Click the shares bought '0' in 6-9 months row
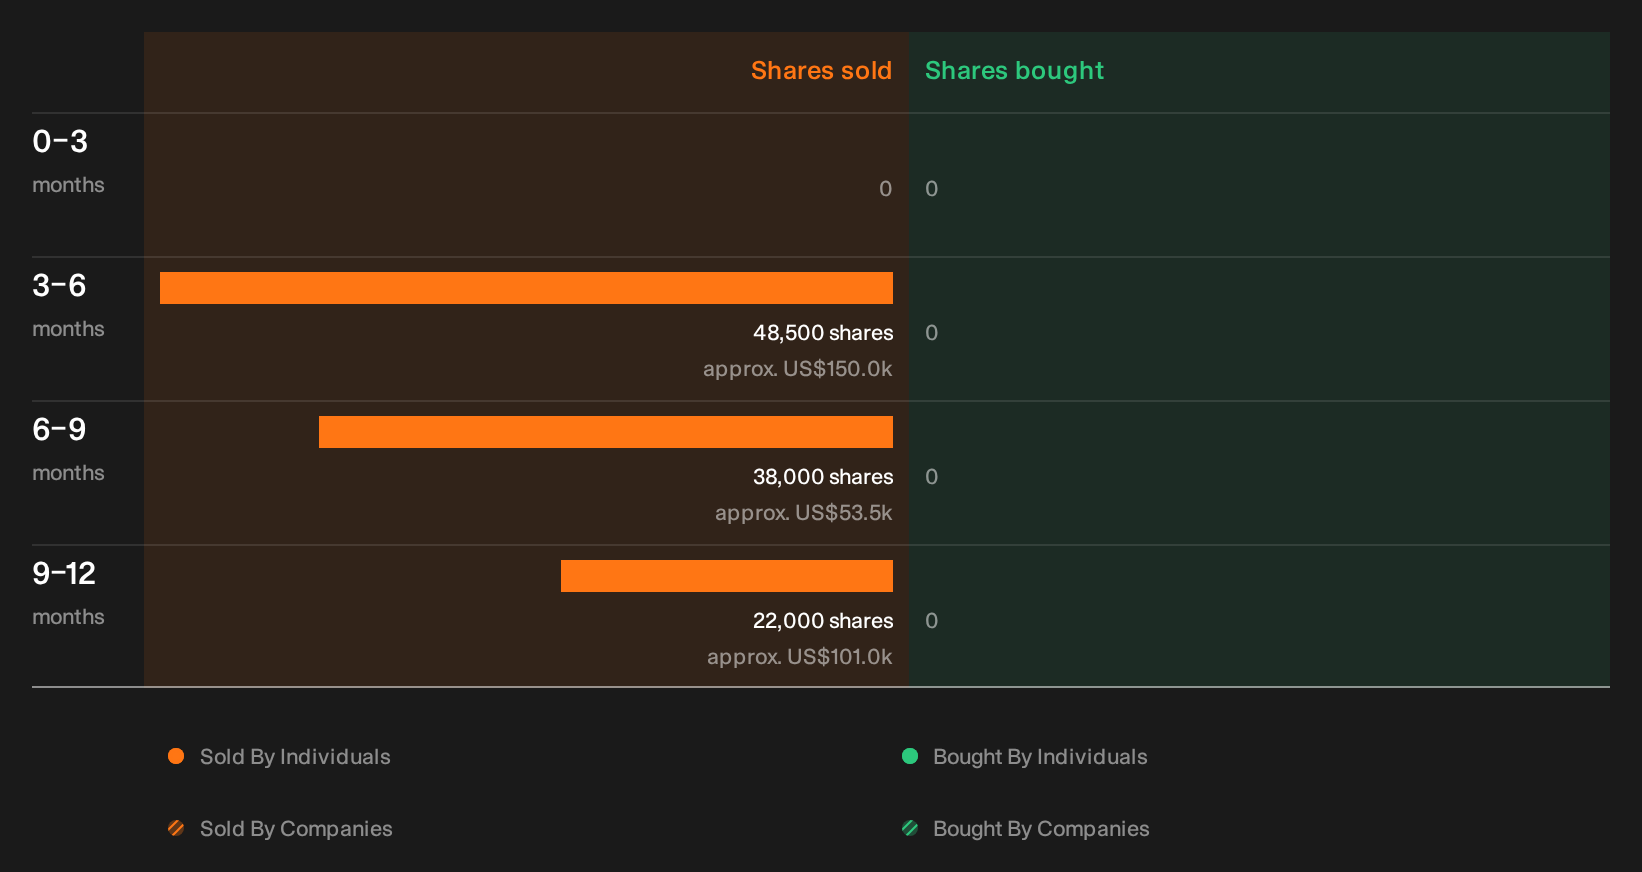The image size is (1642, 872). click(x=932, y=477)
